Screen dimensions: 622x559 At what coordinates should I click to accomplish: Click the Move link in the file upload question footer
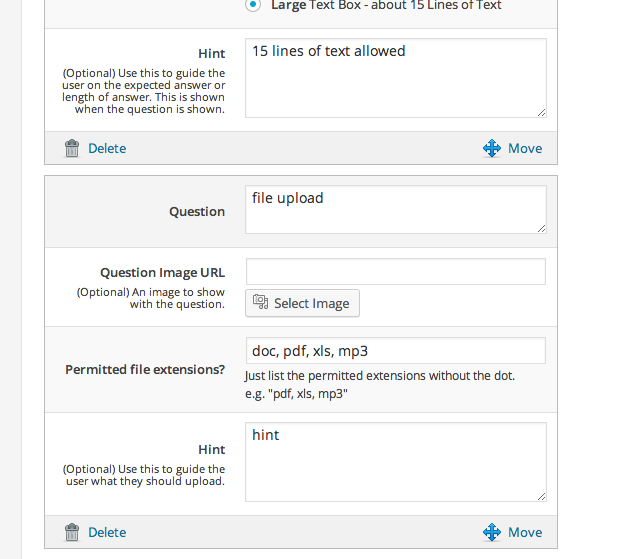(525, 532)
